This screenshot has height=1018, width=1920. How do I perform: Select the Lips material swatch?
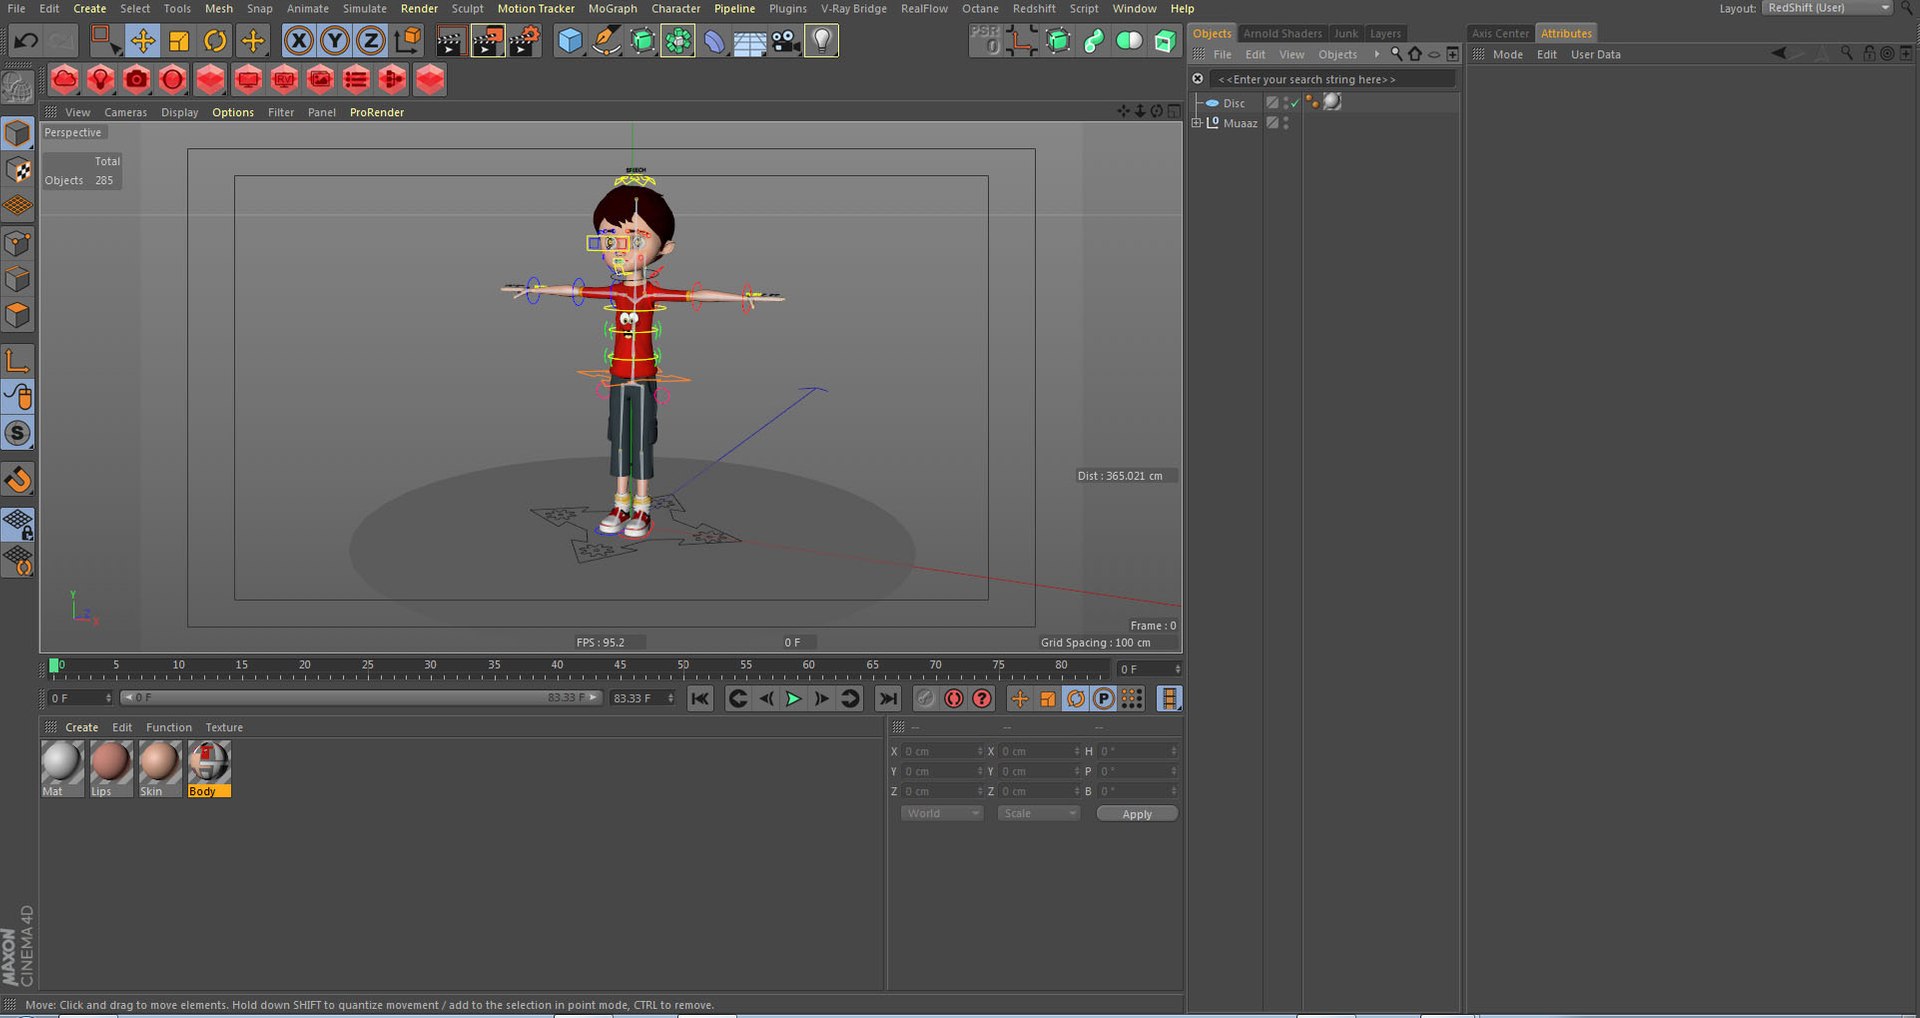tap(110, 768)
